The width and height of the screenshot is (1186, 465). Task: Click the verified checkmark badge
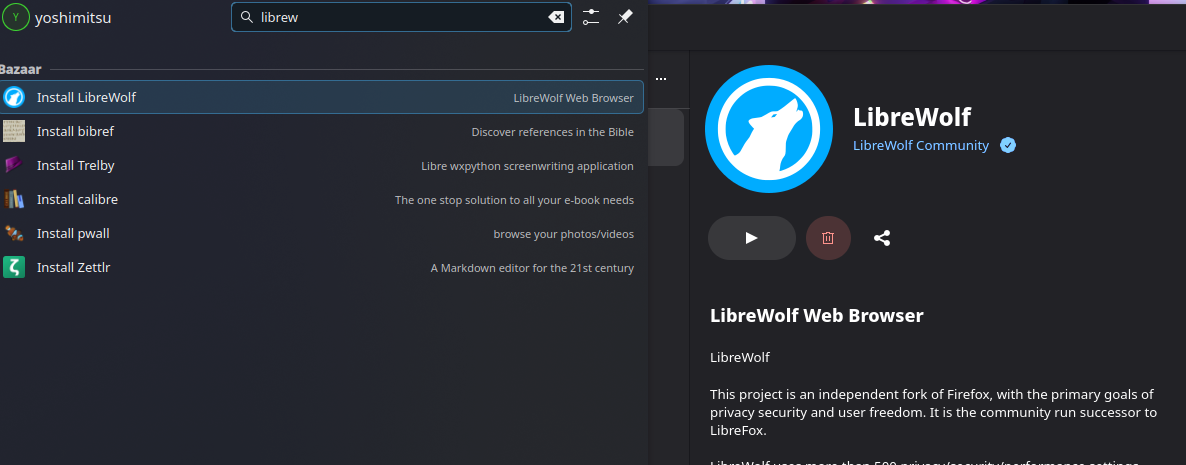click(1007, 145)
